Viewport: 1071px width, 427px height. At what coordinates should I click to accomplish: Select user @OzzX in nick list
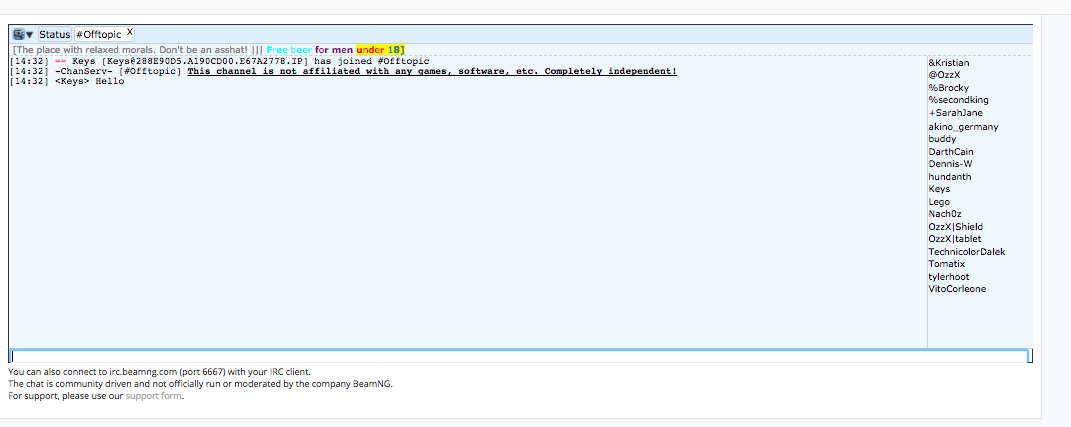(944, 75)
